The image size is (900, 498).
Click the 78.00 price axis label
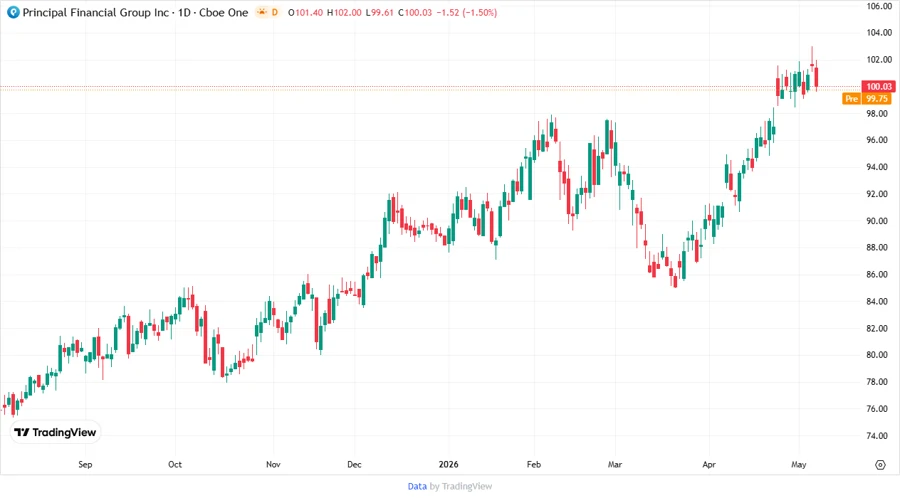[879, 382]
